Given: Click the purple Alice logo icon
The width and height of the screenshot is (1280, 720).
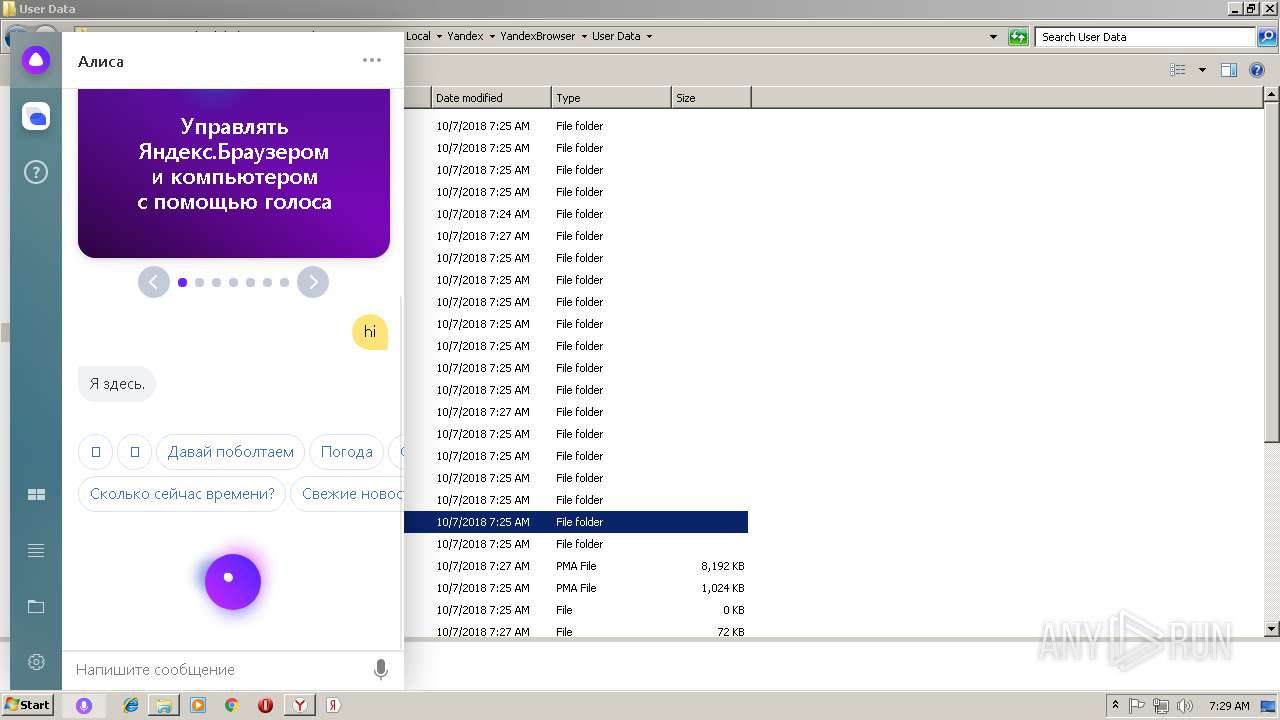Looking at the screenshot, I should 36,60.
